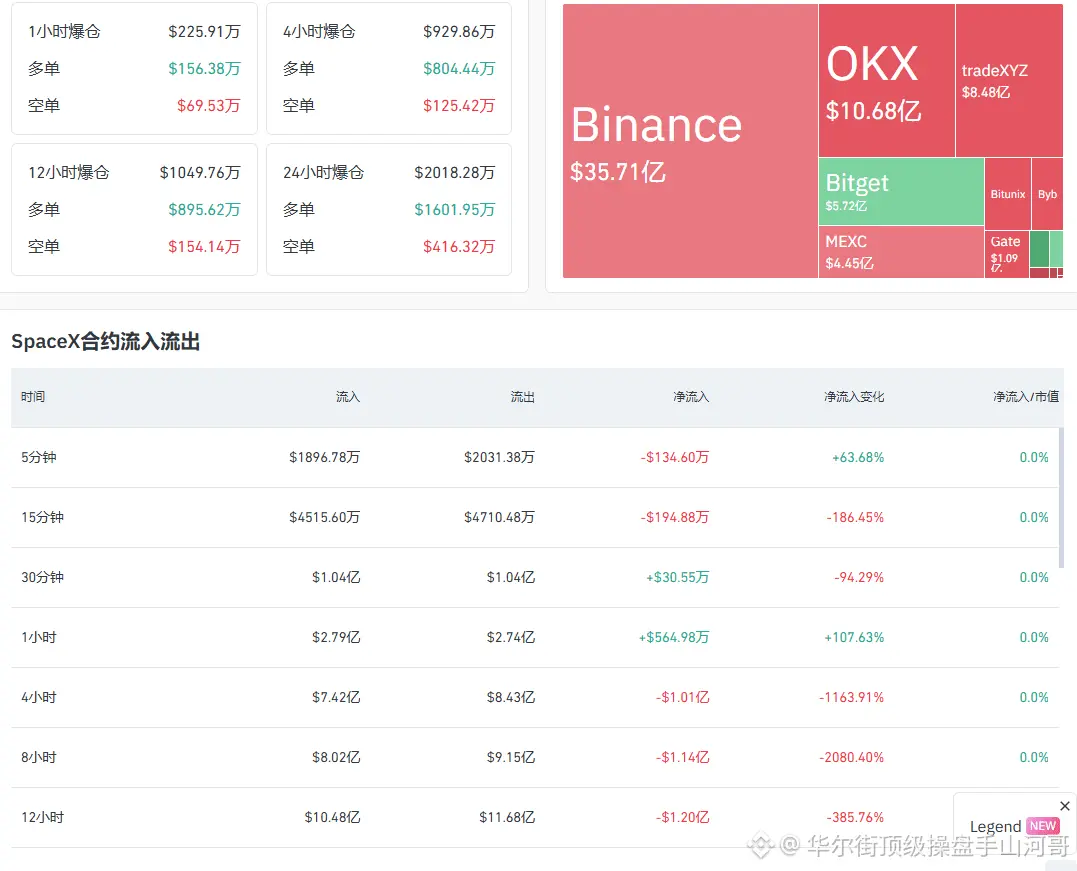Image resolution: width=1077 pixels, height=871 pixels.
Task: Sort by the 净流入/市值 column header
Action: 1025,396
